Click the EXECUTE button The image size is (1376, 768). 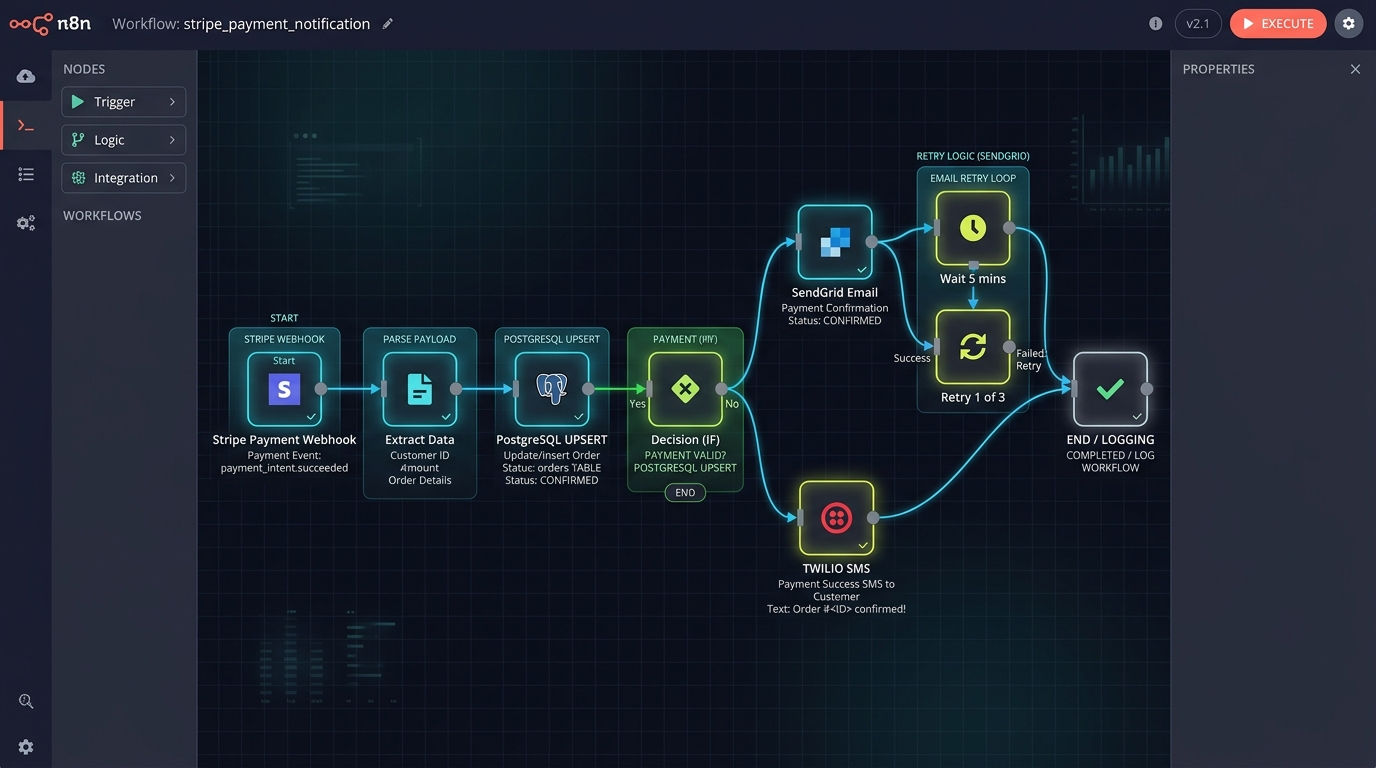coord(1278,24)
